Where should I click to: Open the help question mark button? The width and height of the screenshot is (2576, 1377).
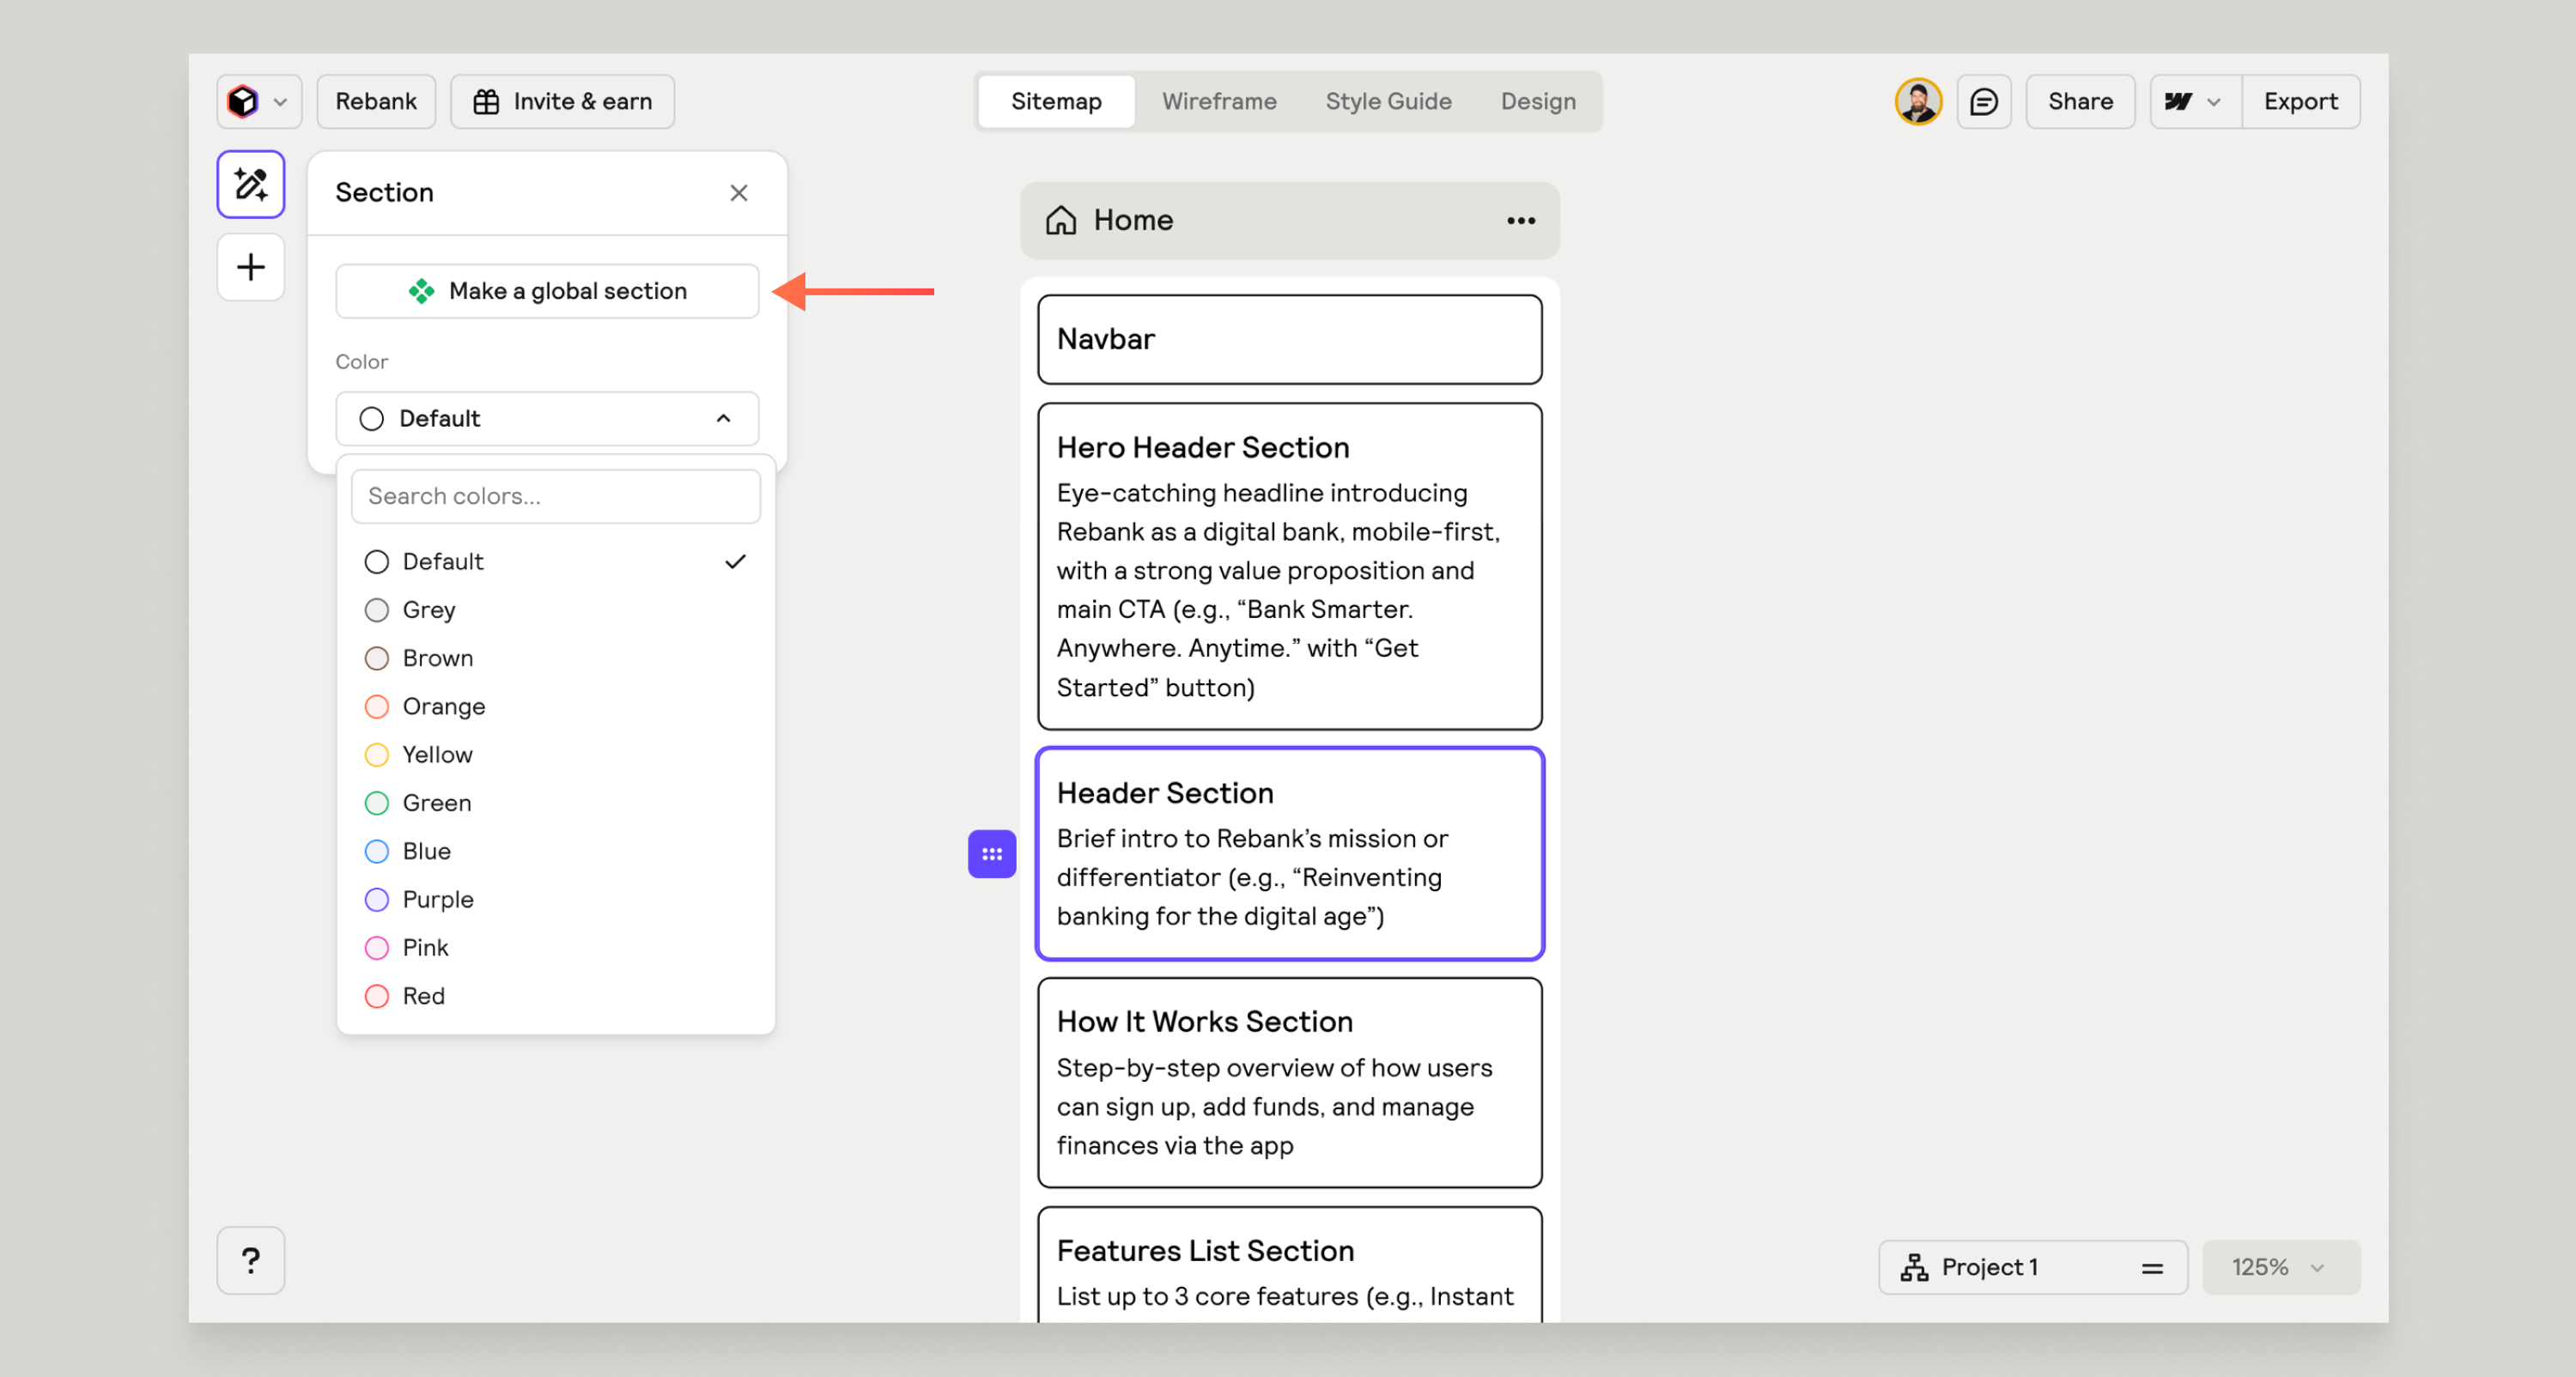pyautogui.click(x=250, y=1260)
